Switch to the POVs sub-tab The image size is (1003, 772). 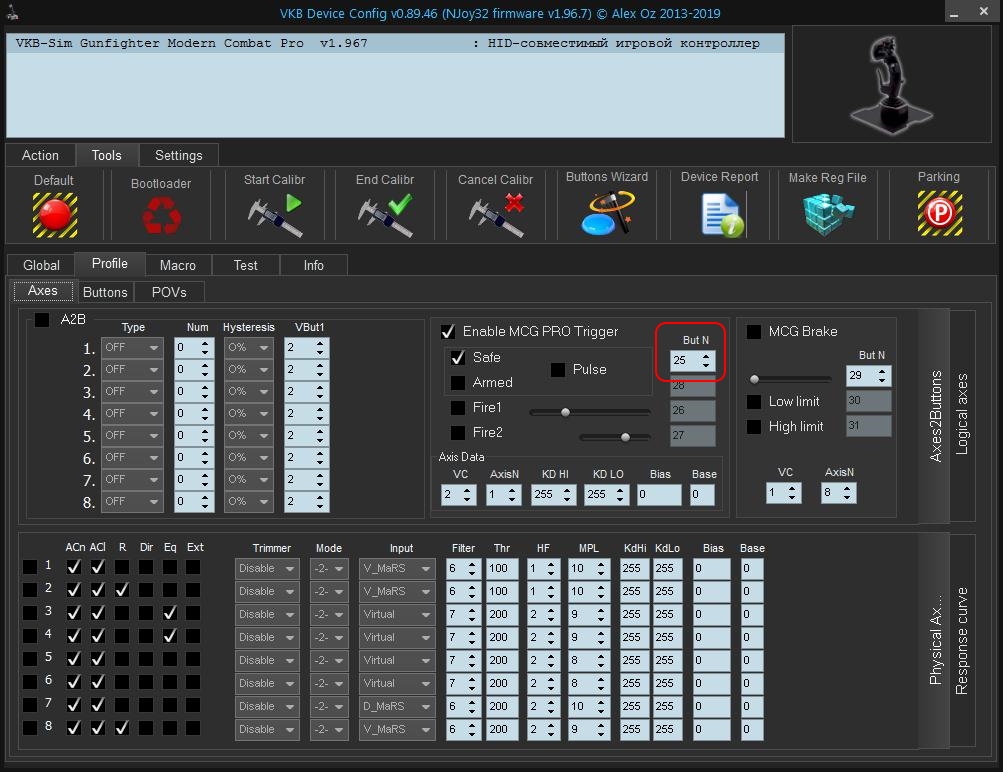(169, 292)
